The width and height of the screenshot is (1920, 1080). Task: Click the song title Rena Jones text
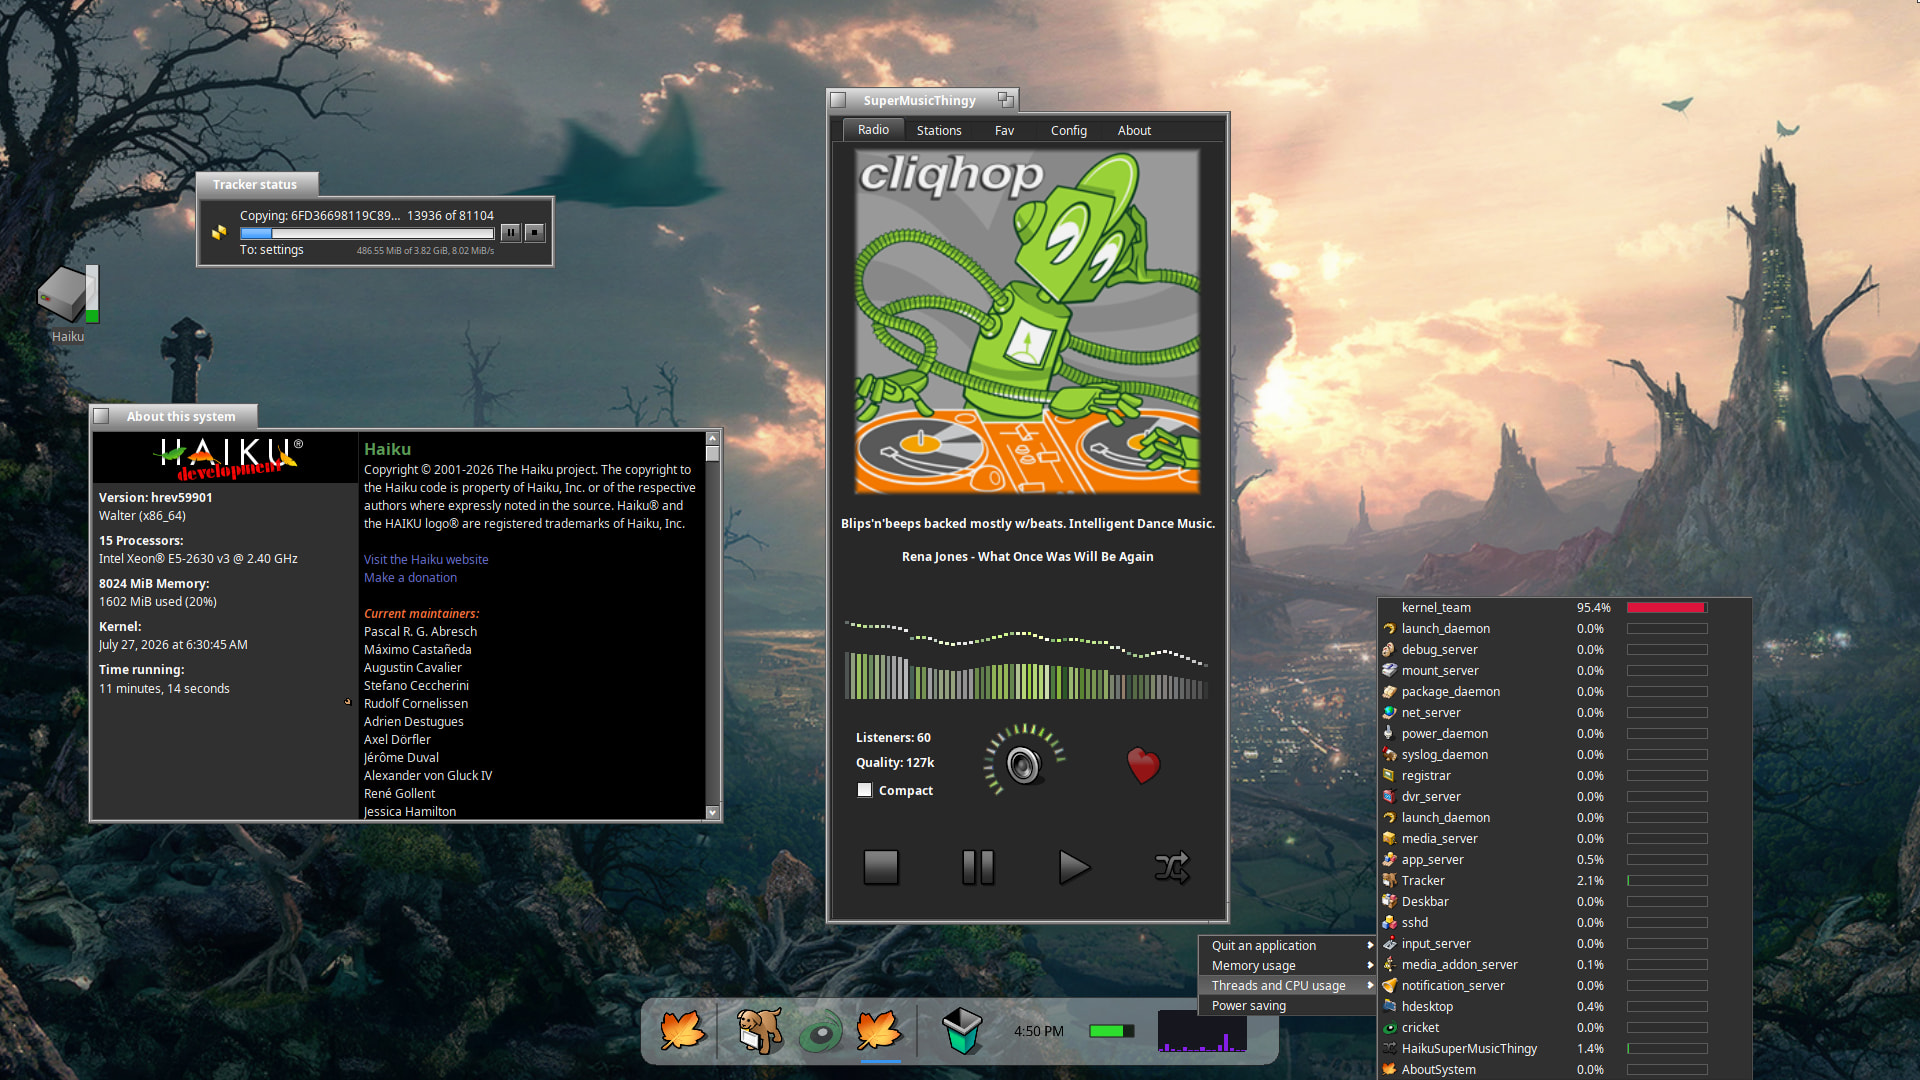tap(1027, 557)
